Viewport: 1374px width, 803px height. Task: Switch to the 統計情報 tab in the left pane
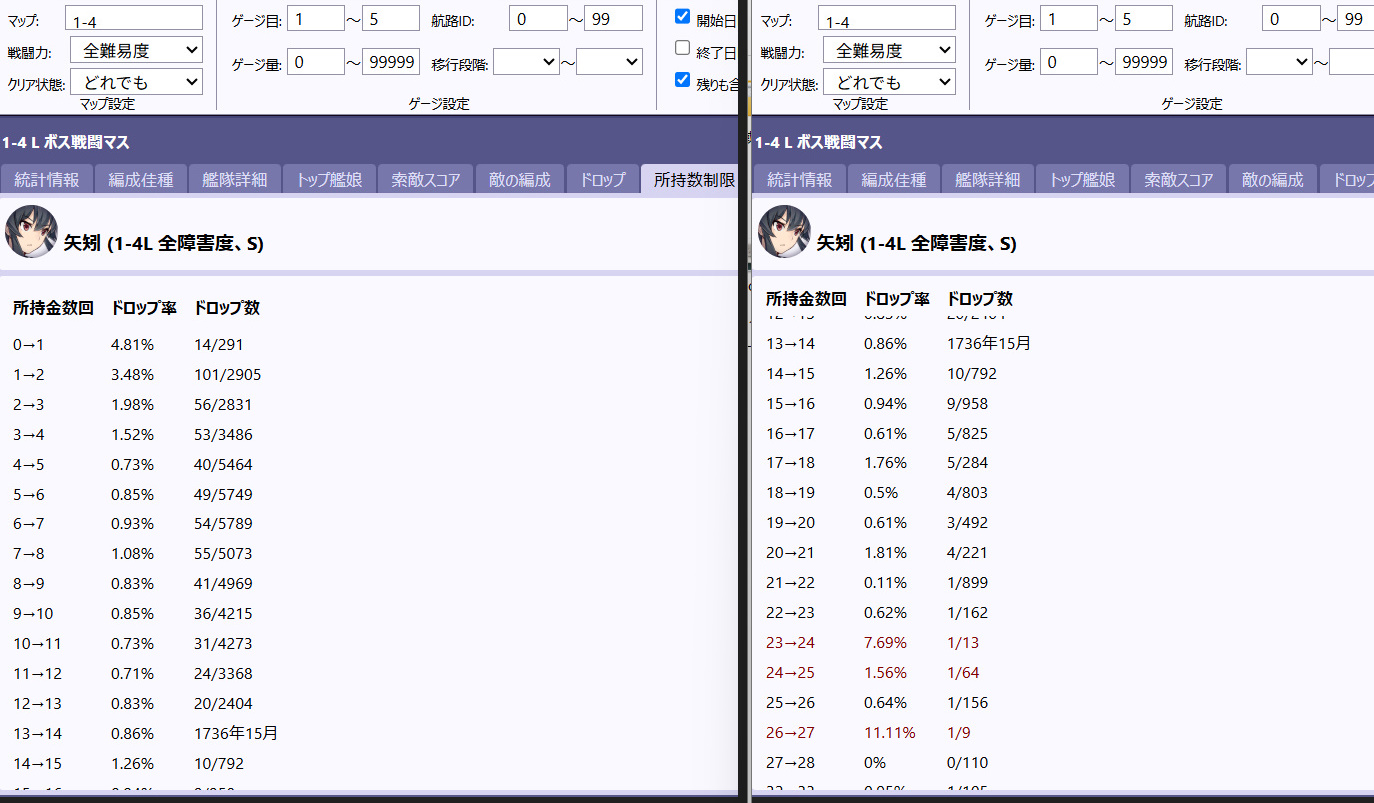point(46,180)
